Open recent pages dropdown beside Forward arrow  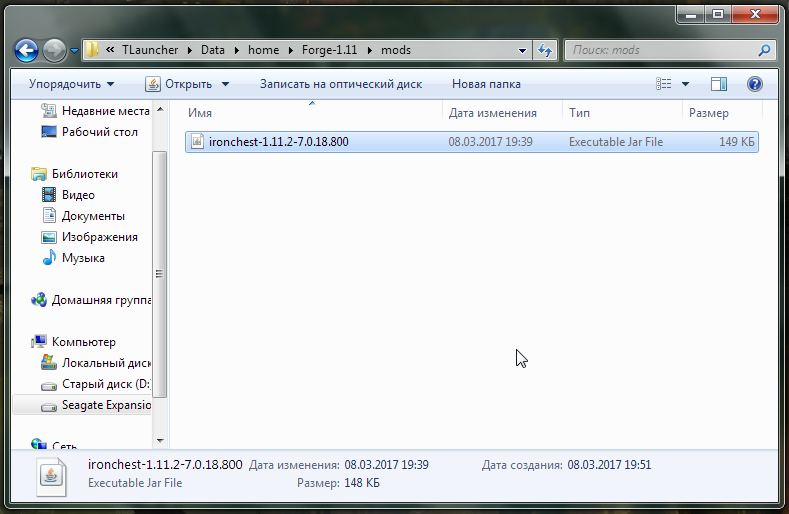pos(74,50)
